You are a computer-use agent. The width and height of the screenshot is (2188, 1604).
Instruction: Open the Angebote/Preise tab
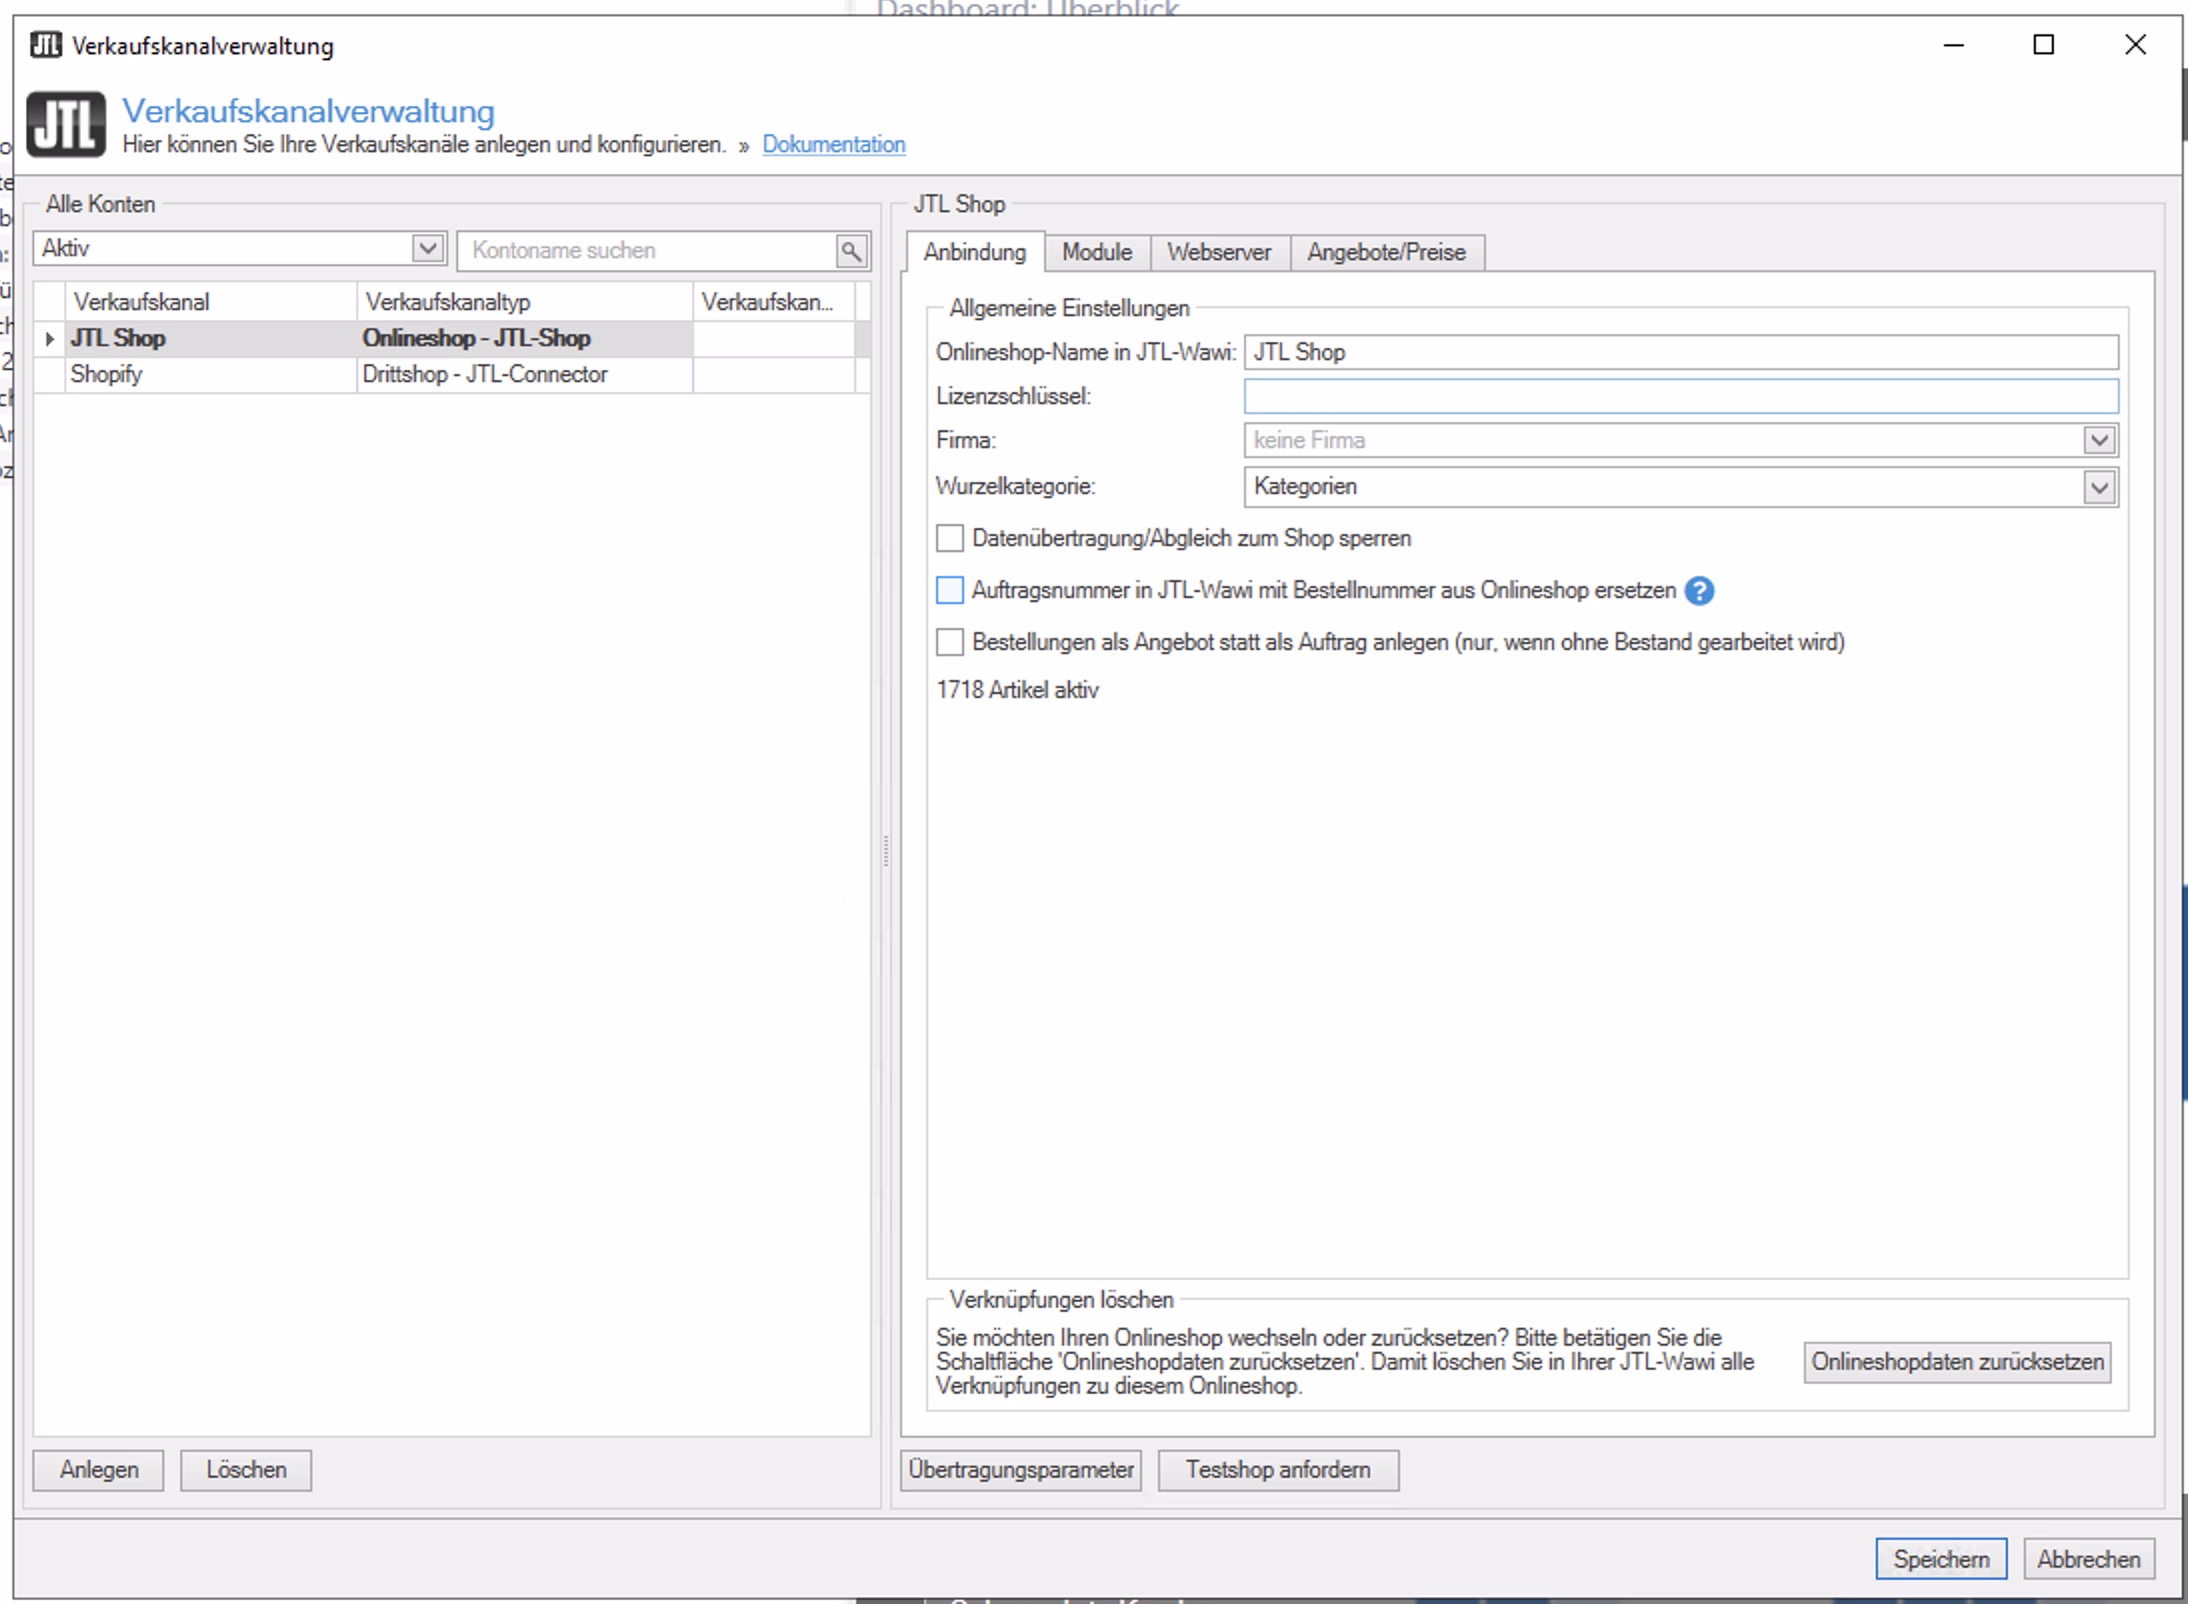coord(1386,252)
